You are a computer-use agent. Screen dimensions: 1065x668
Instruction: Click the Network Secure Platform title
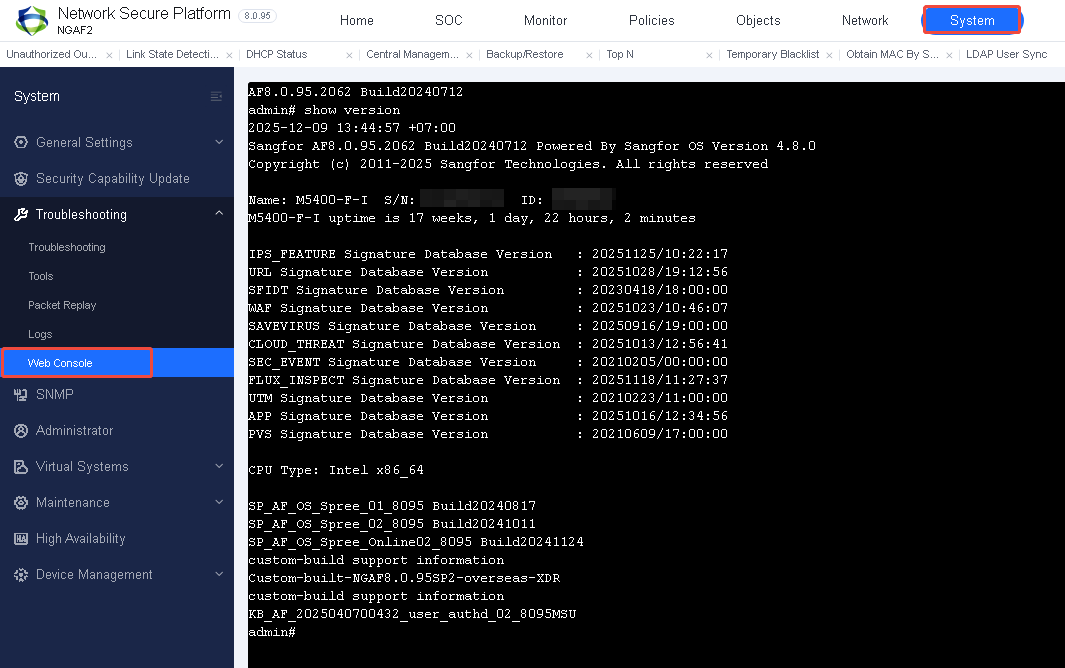144,14
